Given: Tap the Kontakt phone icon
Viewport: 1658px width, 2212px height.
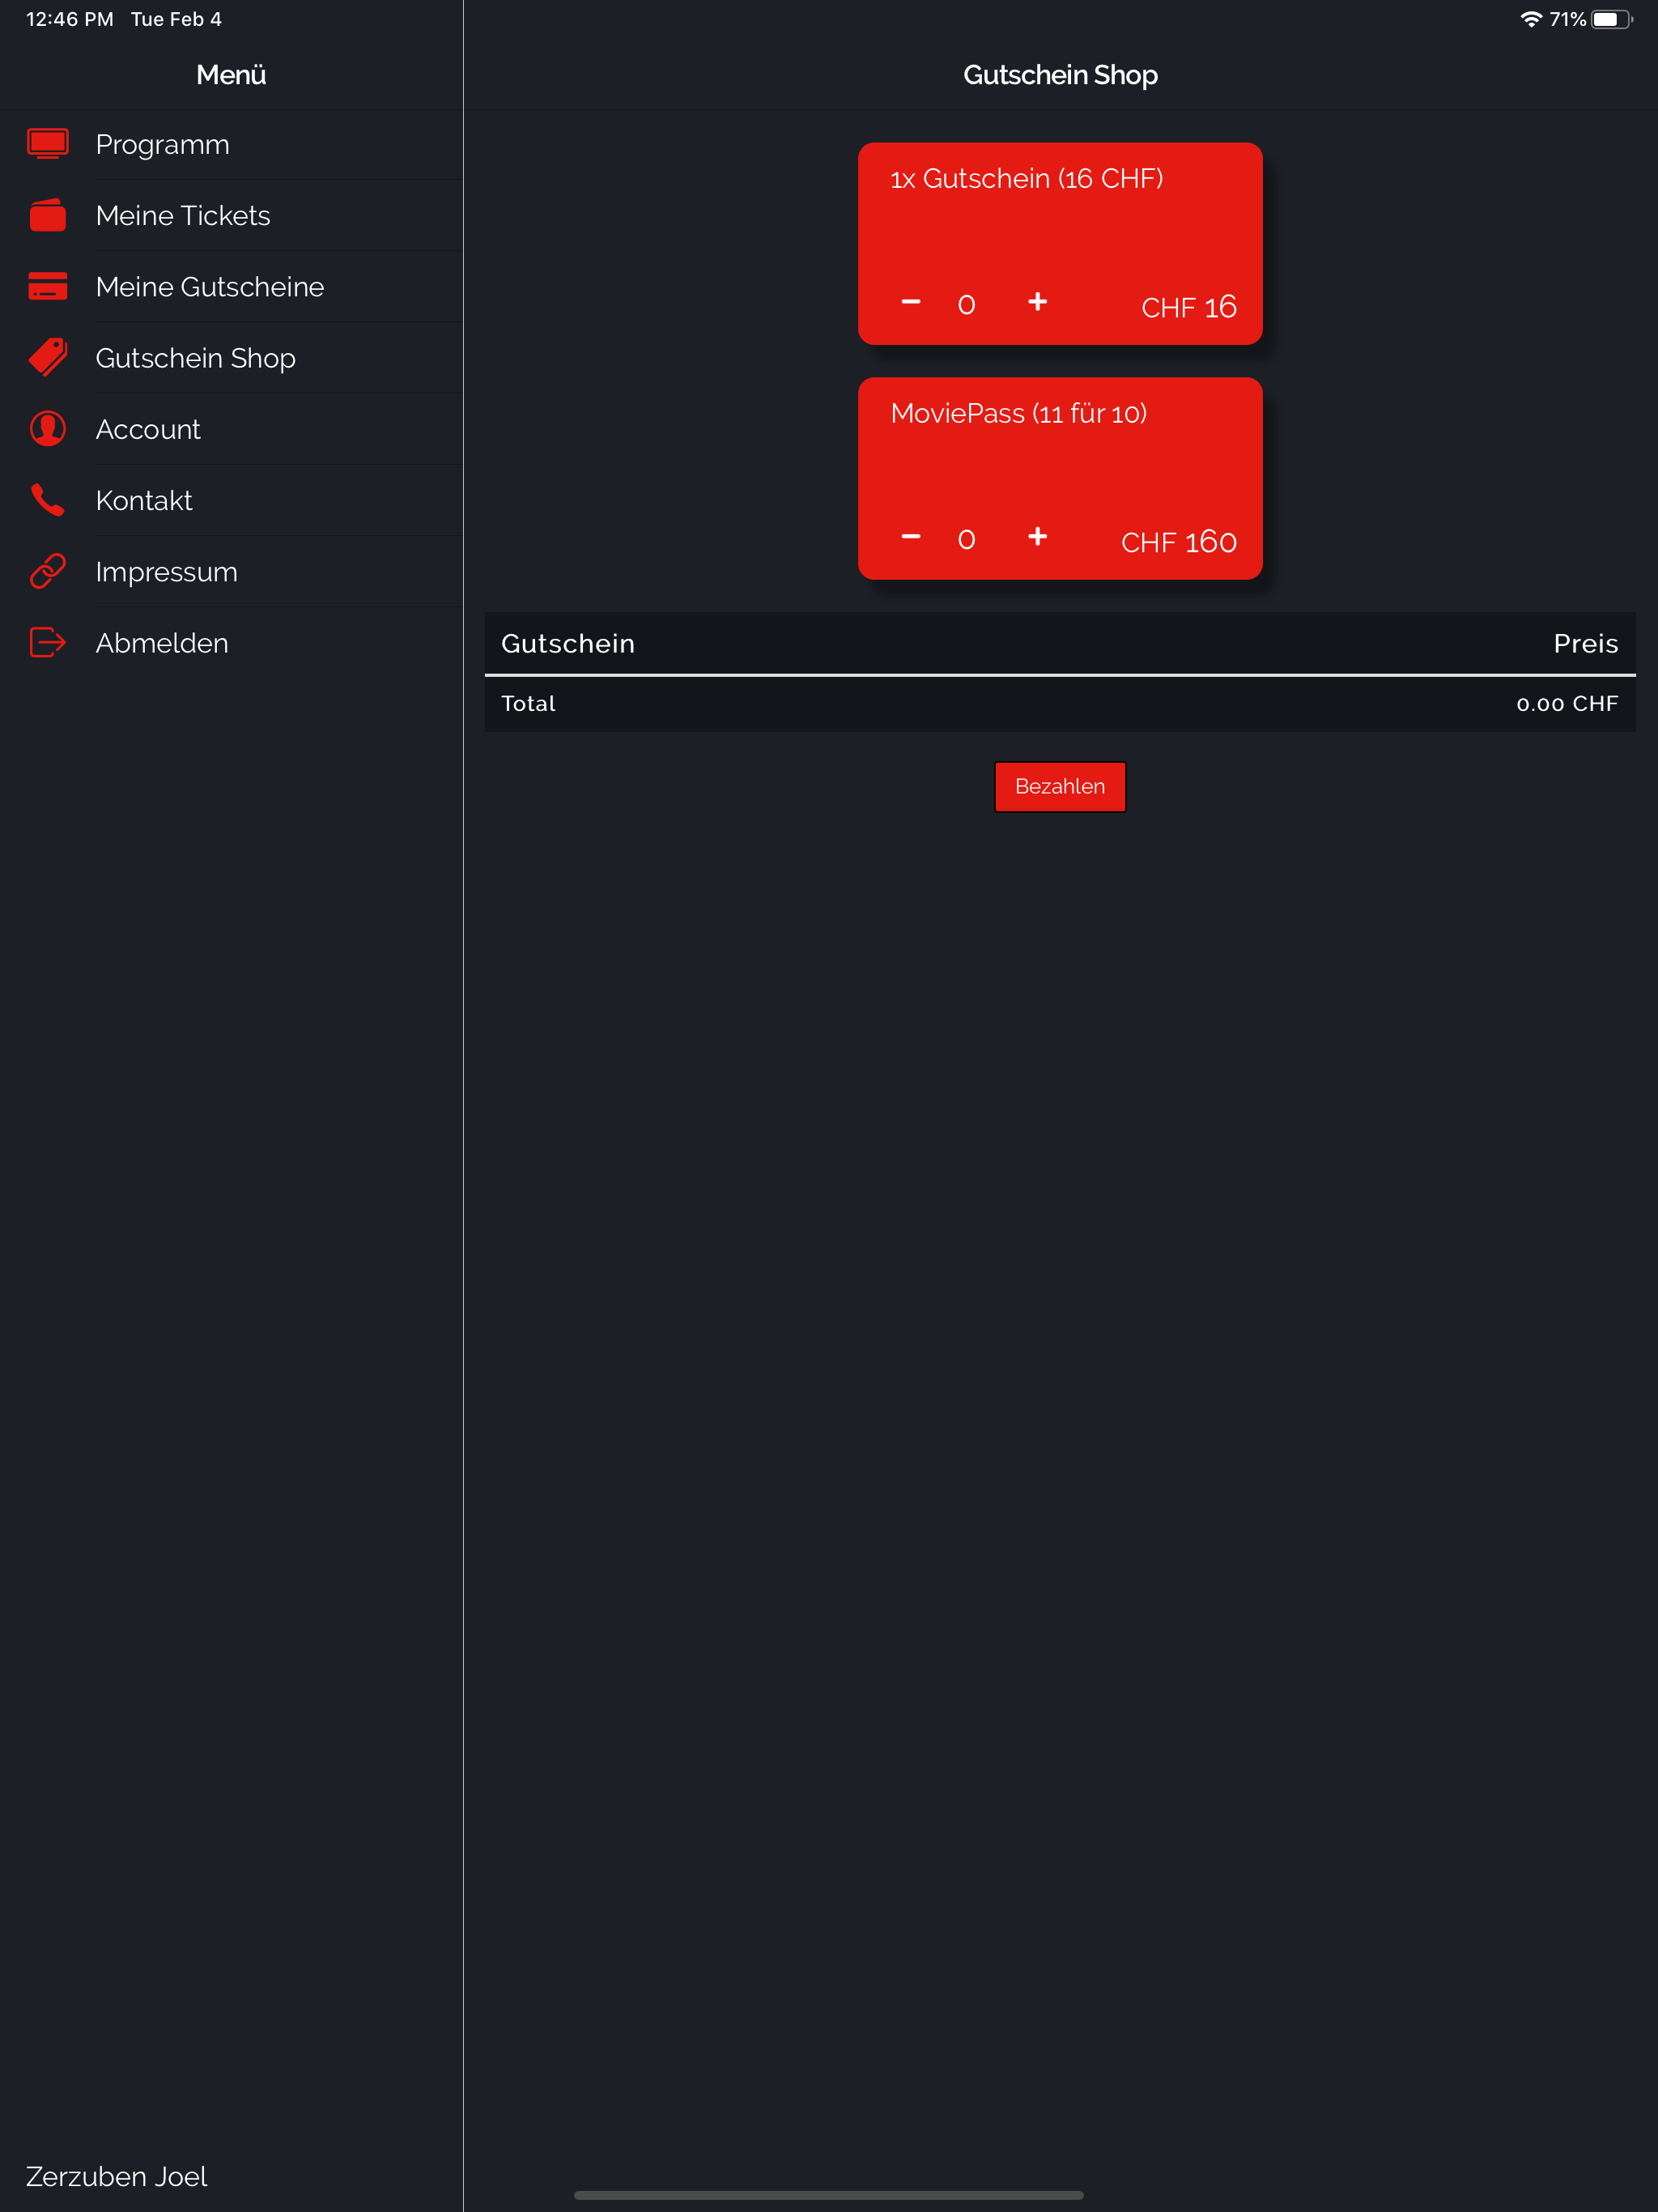Looking at the screenshot, I should 48,500.
